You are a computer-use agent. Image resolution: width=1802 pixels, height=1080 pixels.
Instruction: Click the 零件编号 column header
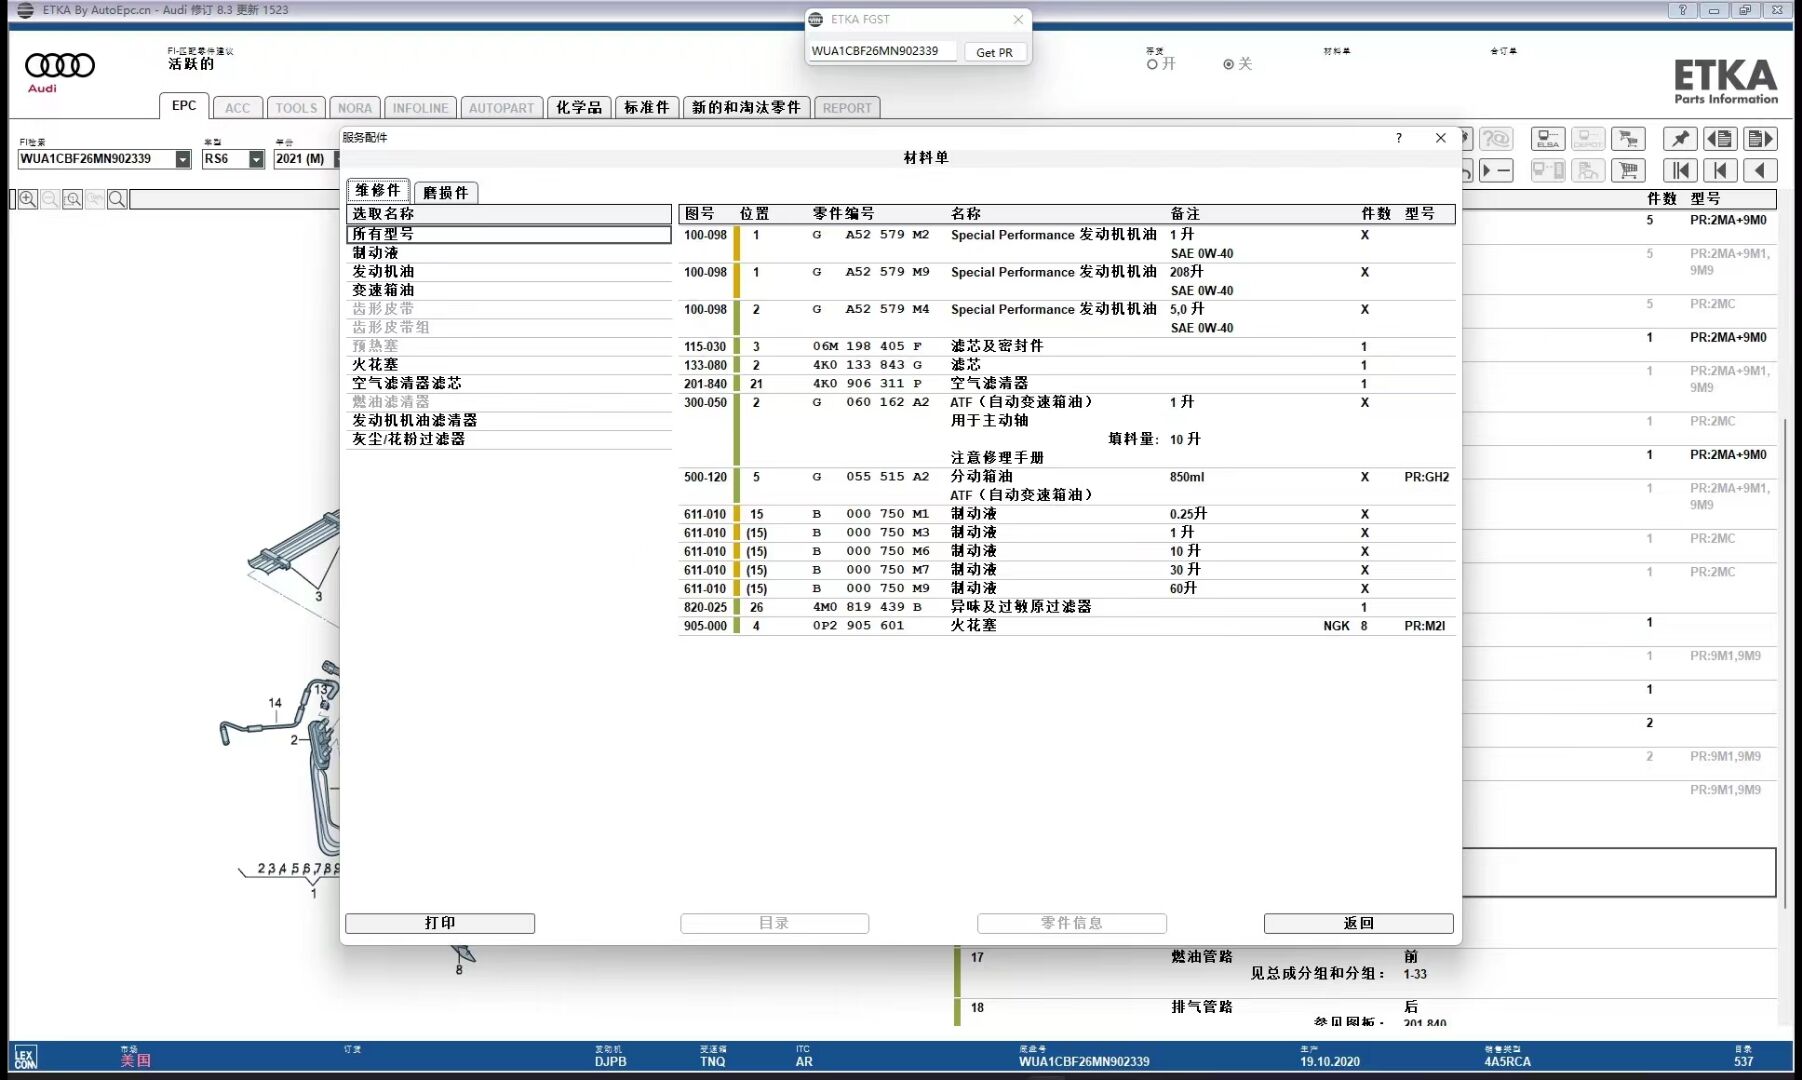pos(843,213)
